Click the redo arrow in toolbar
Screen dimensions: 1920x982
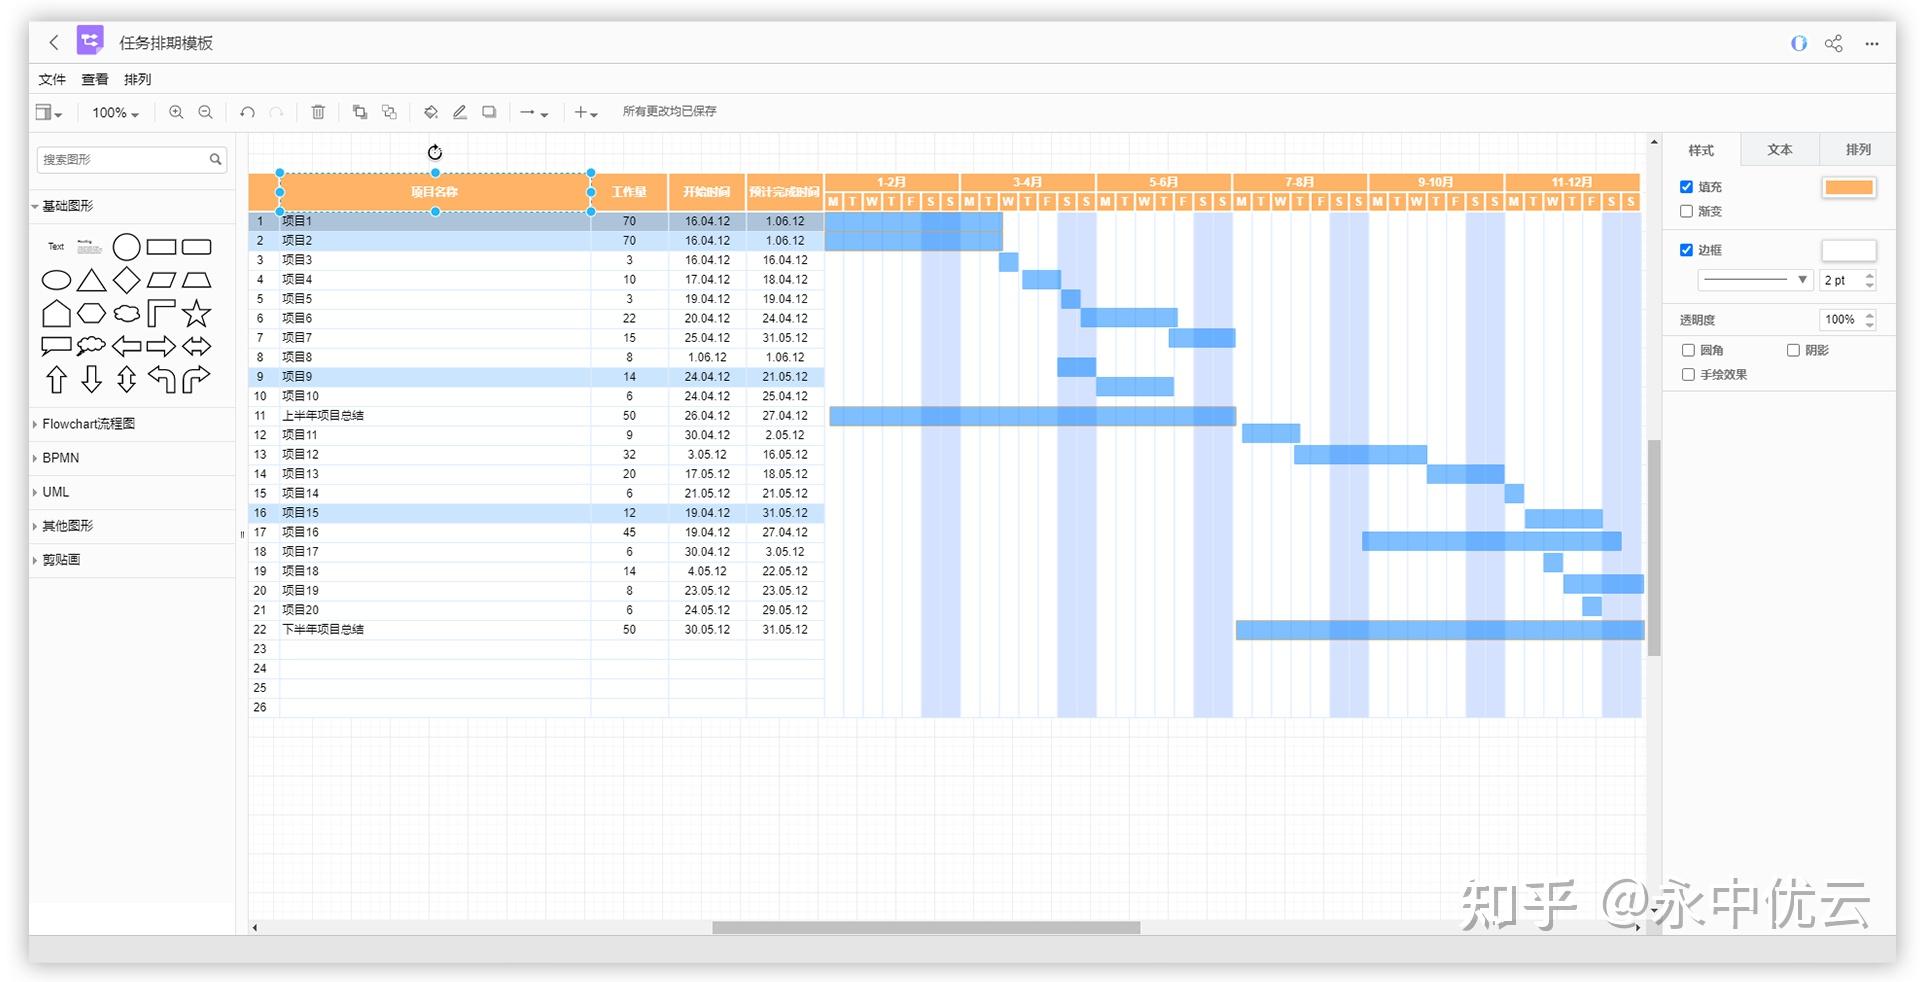pos(277,112)
